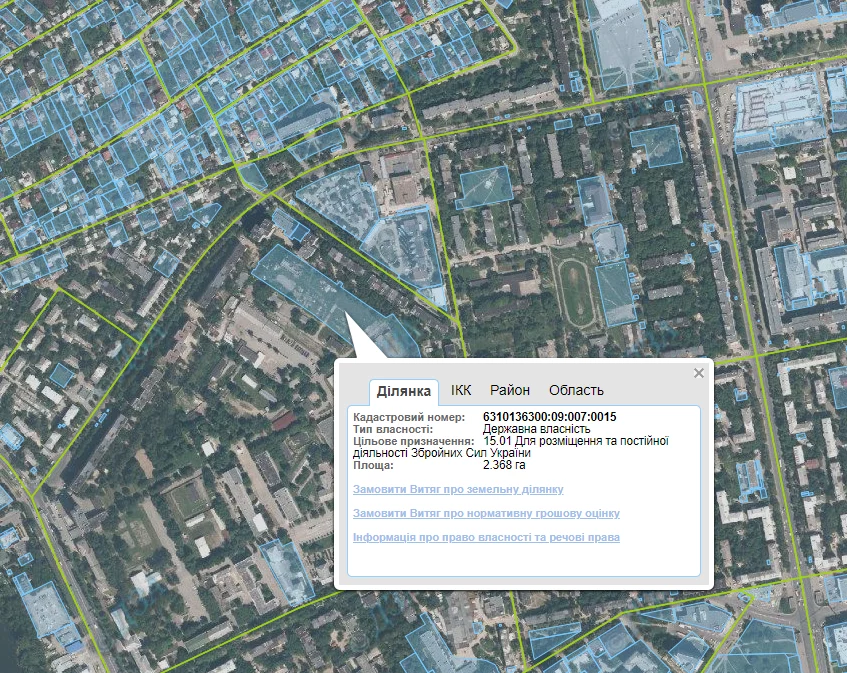Click the 15.01 Для розміщення purpose text

511,447
